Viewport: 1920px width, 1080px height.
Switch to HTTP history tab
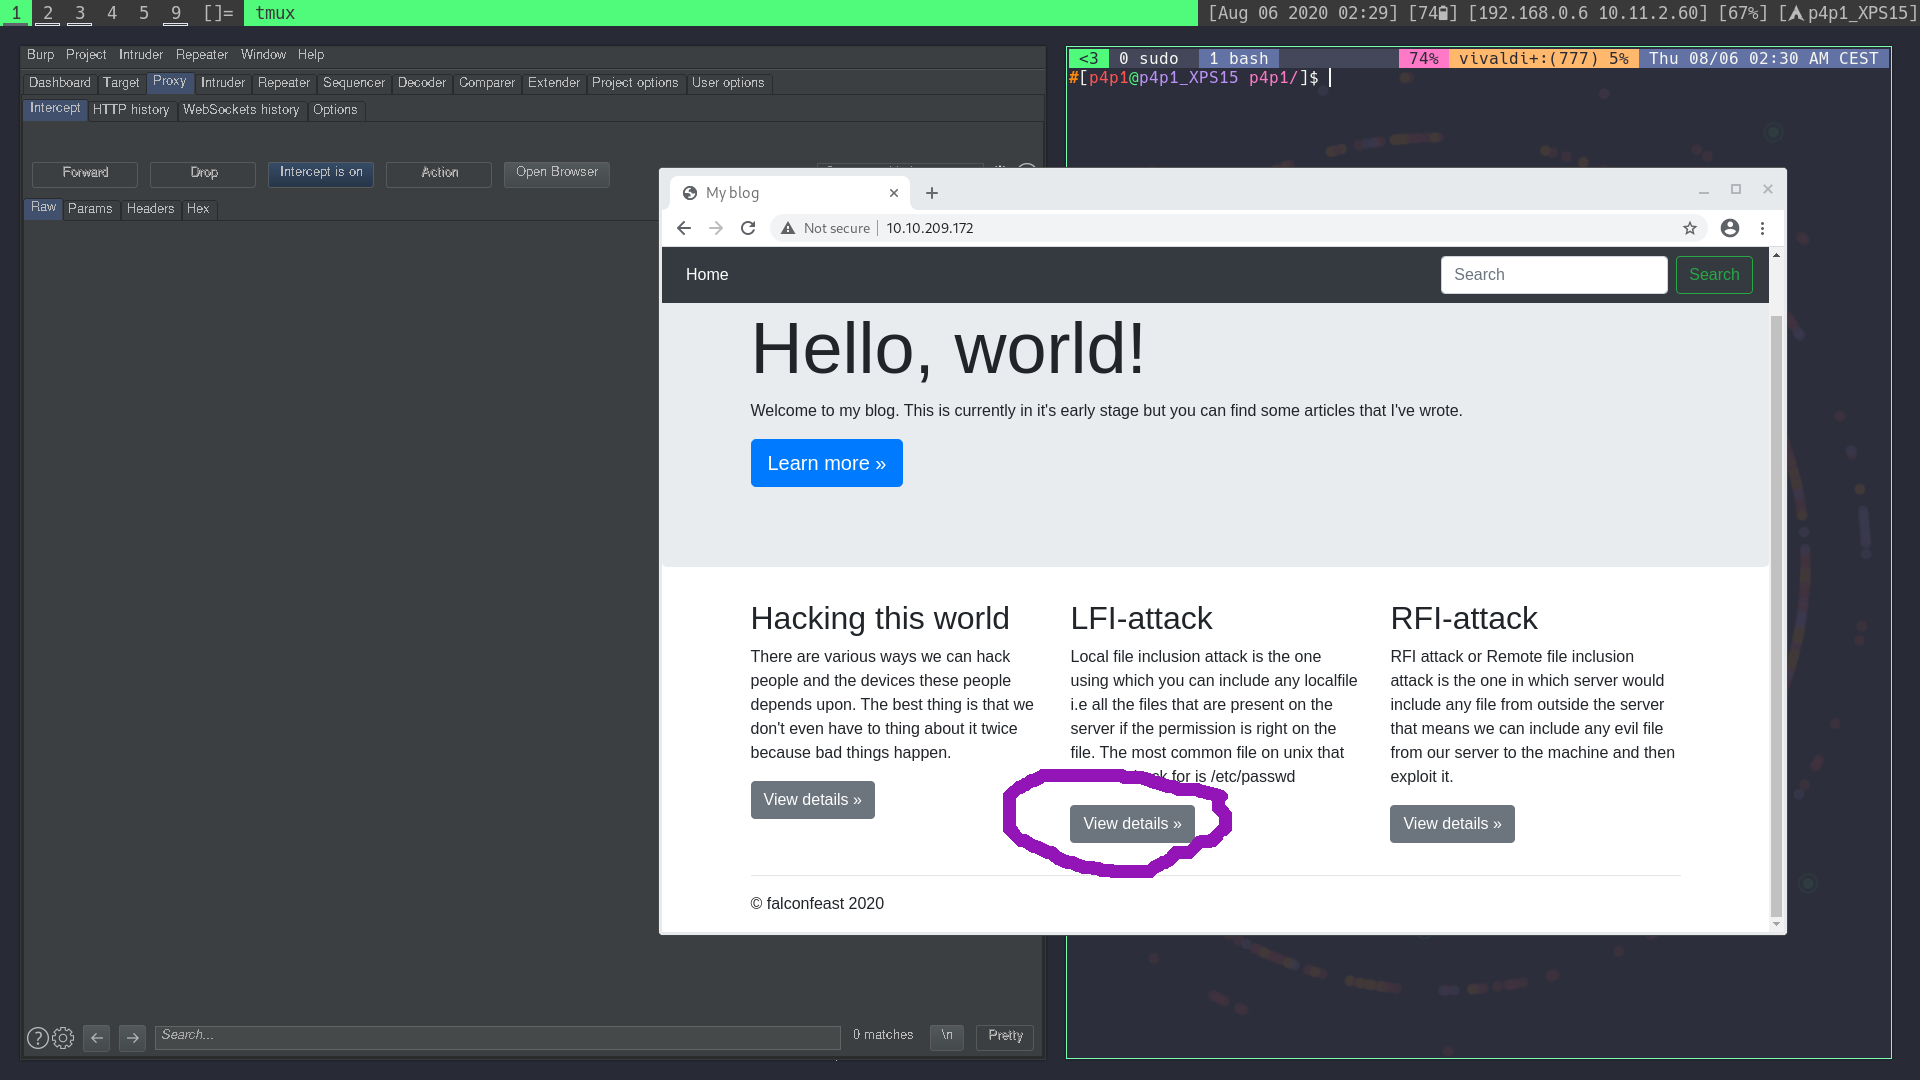click(x=131, y=110)
